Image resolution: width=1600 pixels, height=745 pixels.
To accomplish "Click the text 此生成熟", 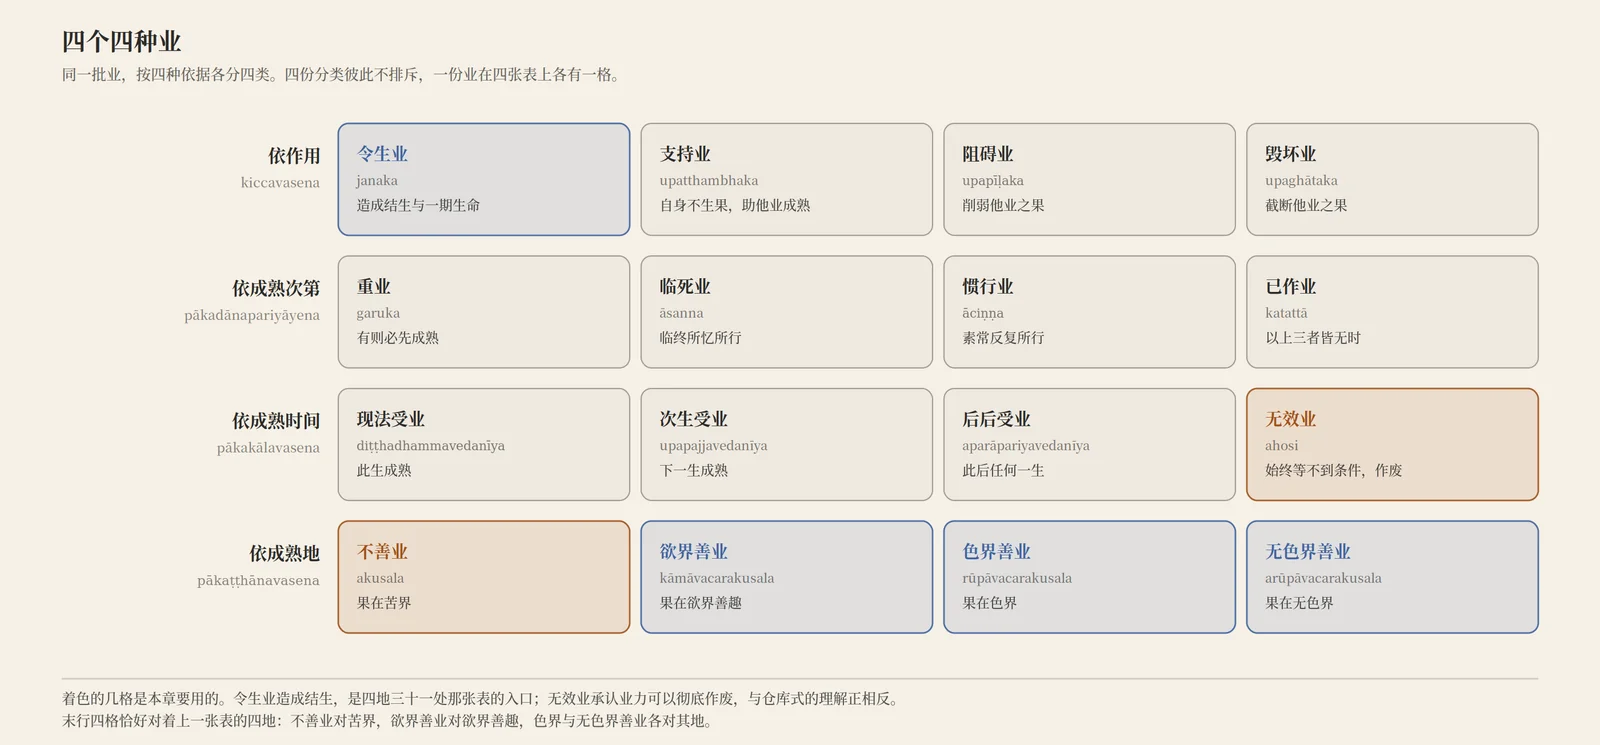I will pyautogui.click(x=384, y=470).
